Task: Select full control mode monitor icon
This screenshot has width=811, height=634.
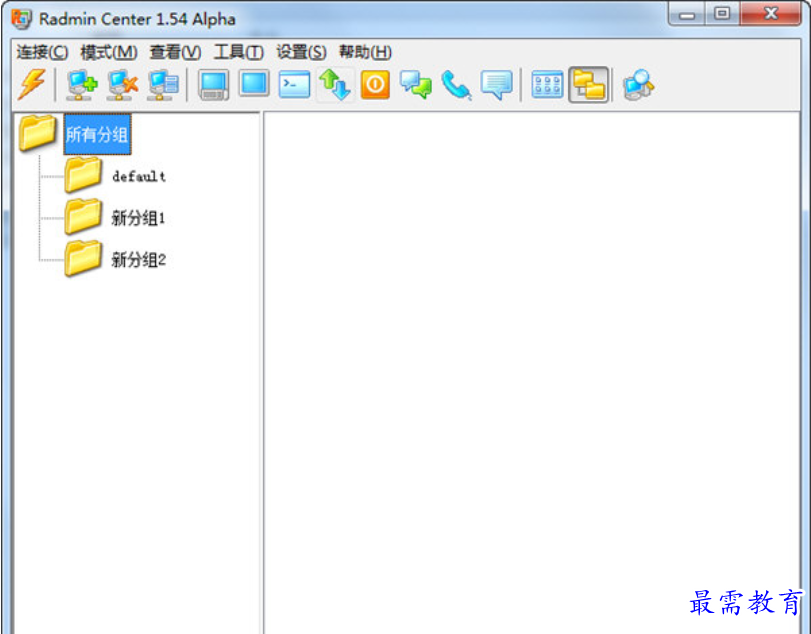Action: [214, 85]
